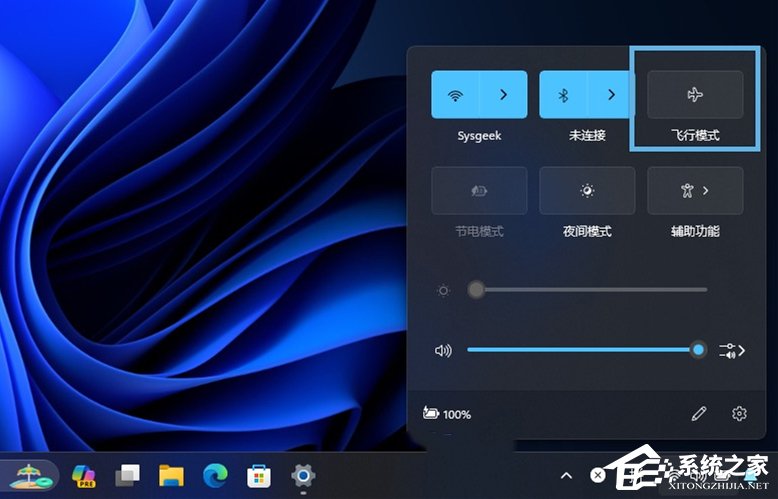Open the beach widgets taskbar button
778x499 pixels.
[30, 476]
